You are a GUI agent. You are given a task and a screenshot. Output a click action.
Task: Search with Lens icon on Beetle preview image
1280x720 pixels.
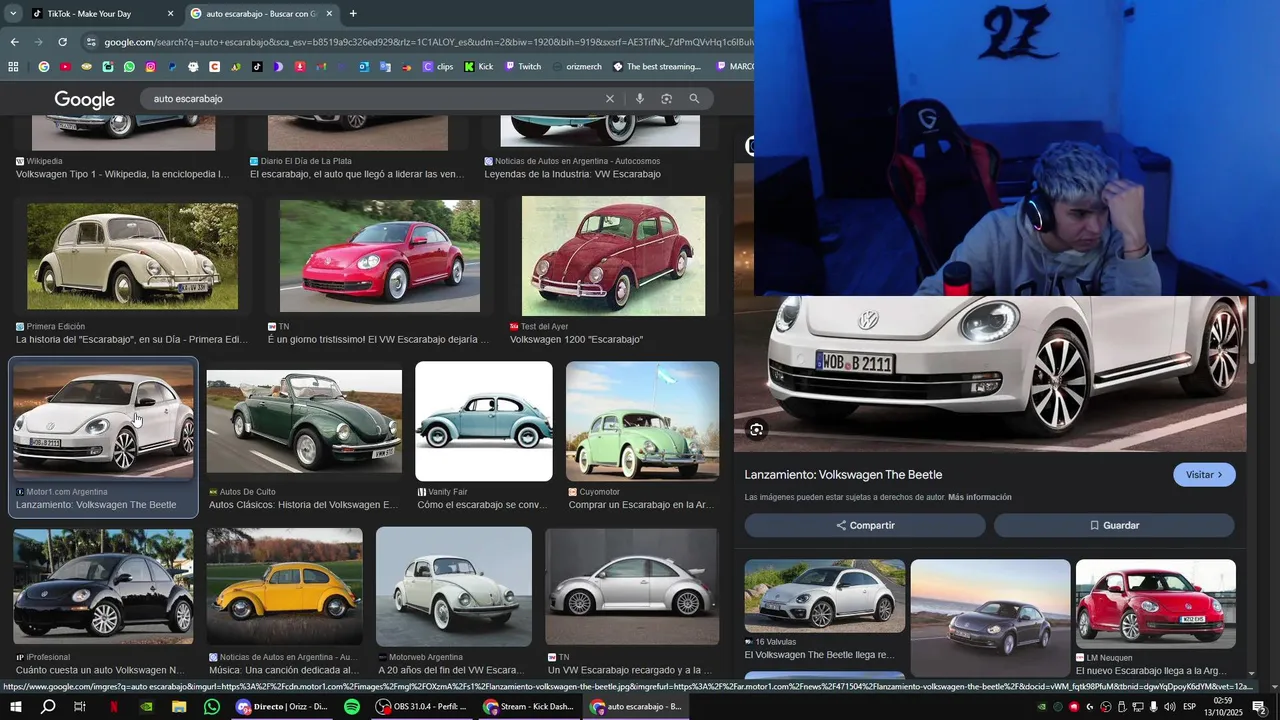pyautogui.click(x=757, y=430)
